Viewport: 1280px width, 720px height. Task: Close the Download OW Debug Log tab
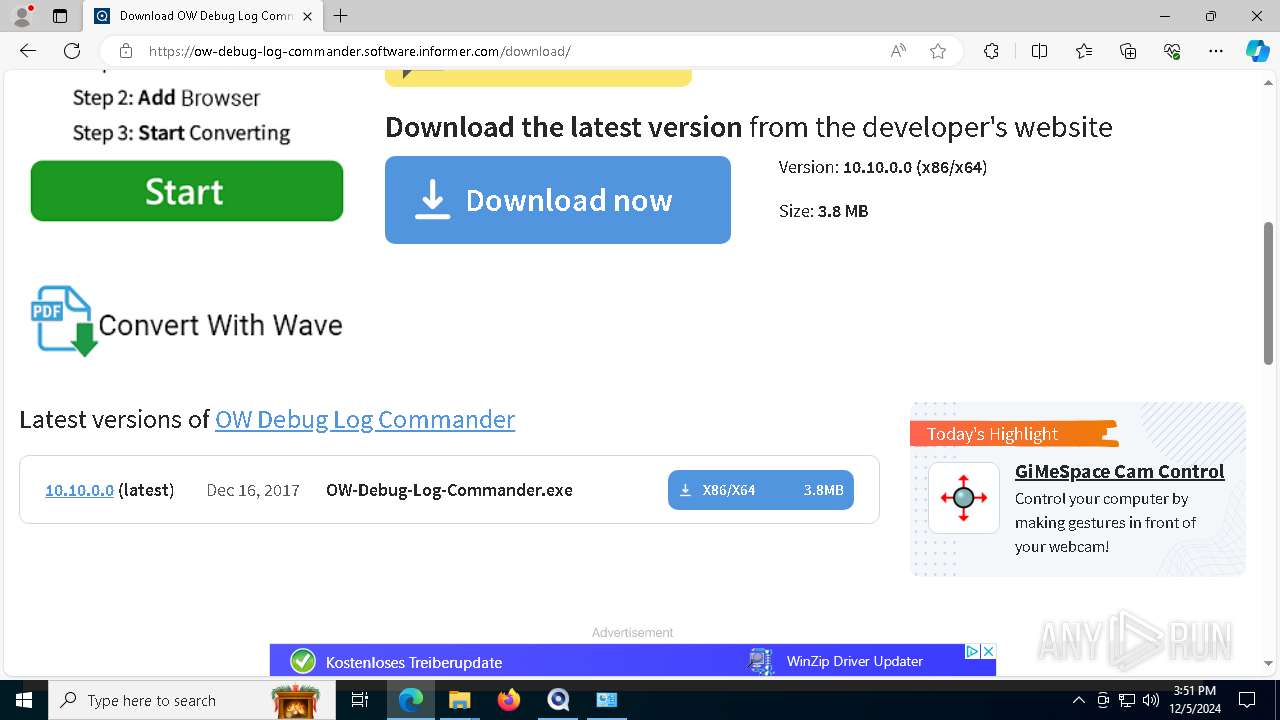coord(307,16)
